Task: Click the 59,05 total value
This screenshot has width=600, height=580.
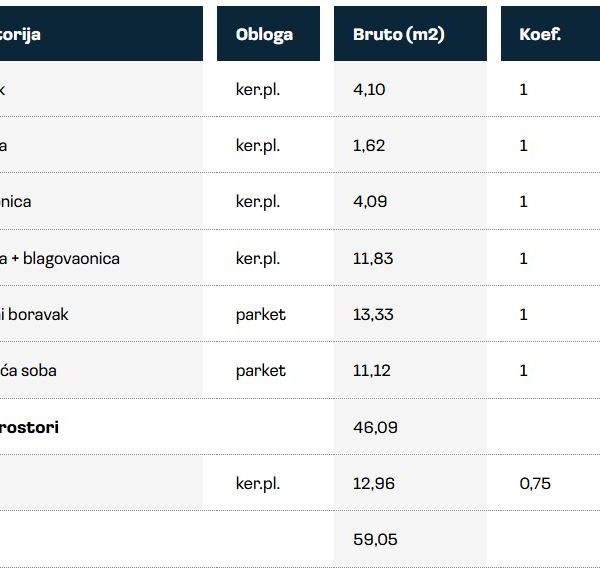Action: pyautogui.click(x=375, y=539)
